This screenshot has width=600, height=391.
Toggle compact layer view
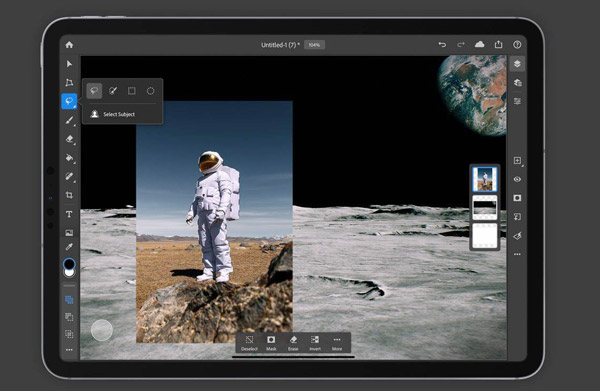click(x=517, y=64)
